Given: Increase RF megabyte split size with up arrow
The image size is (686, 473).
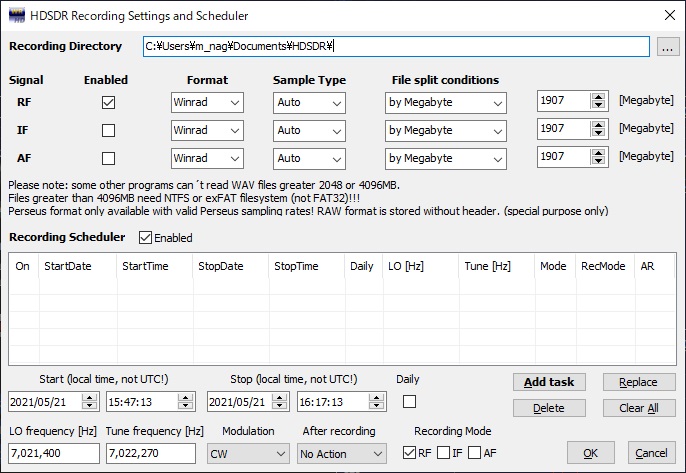Looking at the screenshot, I should tap(598, 97).
